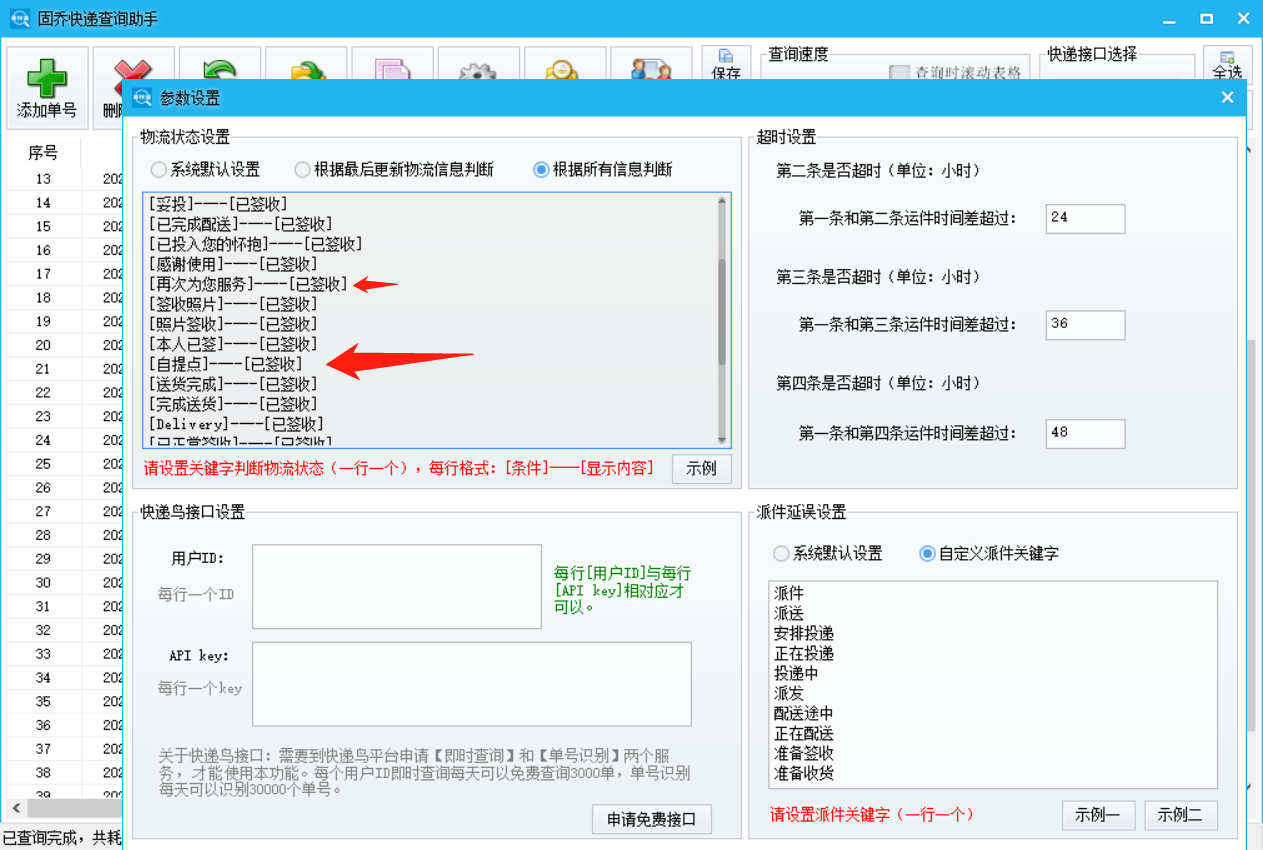Toggle 查询时滚动表格 checkbox in main window
This screenshot has width=1263, height=850.
click(x=899, y=73)
